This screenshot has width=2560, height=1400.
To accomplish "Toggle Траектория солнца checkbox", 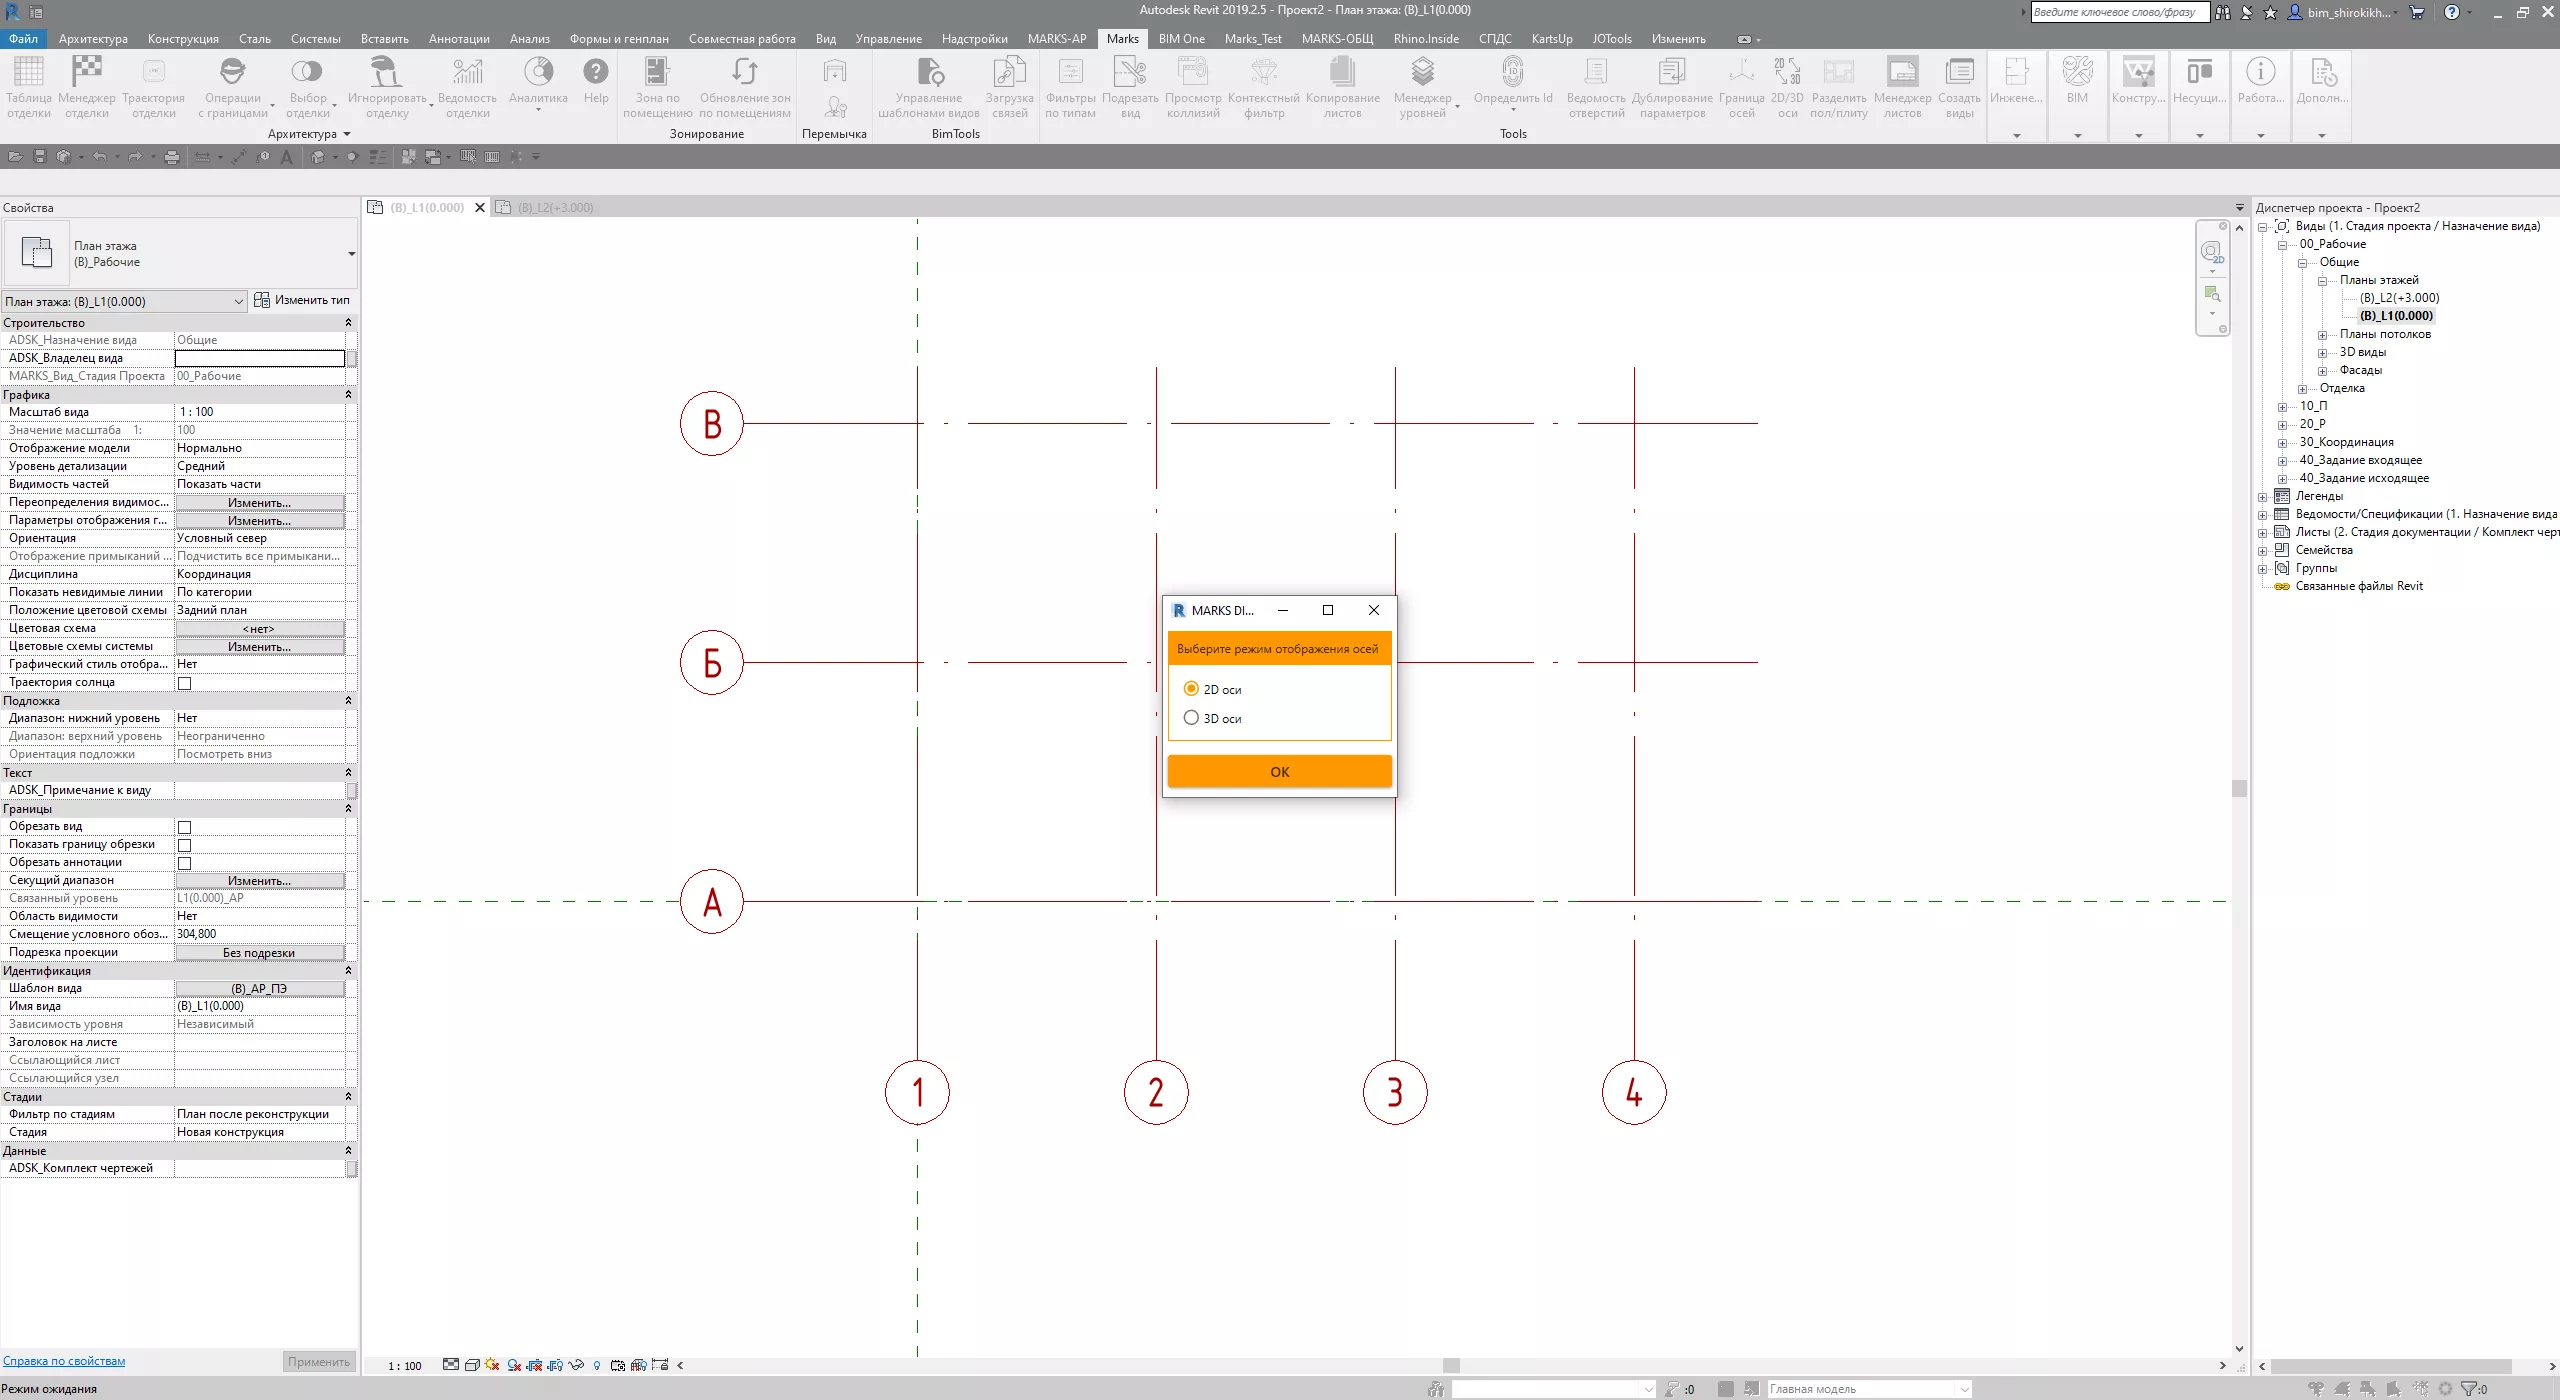I will pyautogui.click(x=184, y=683).
